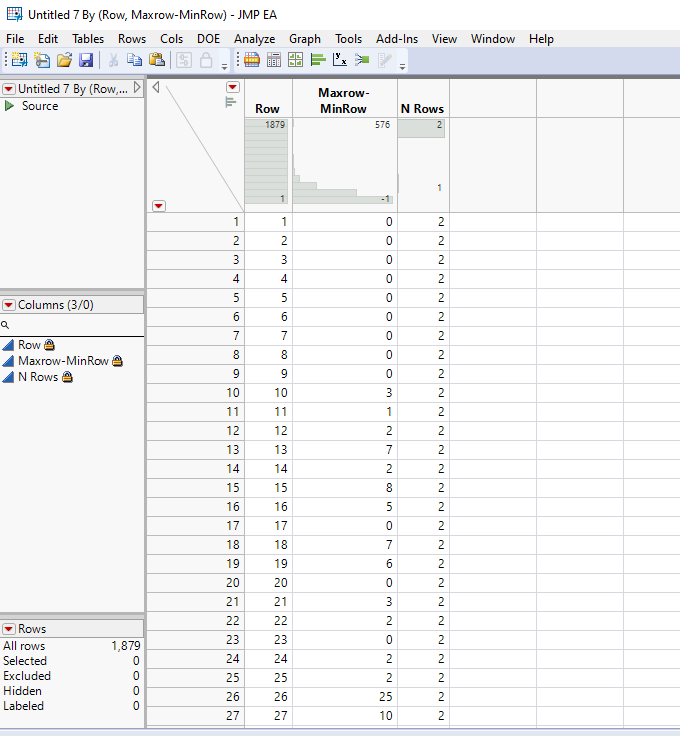Viewport: 680px width, 736px height.
Task: Launch Distribution with green bars icon
Action: click(x=318, y=60)
